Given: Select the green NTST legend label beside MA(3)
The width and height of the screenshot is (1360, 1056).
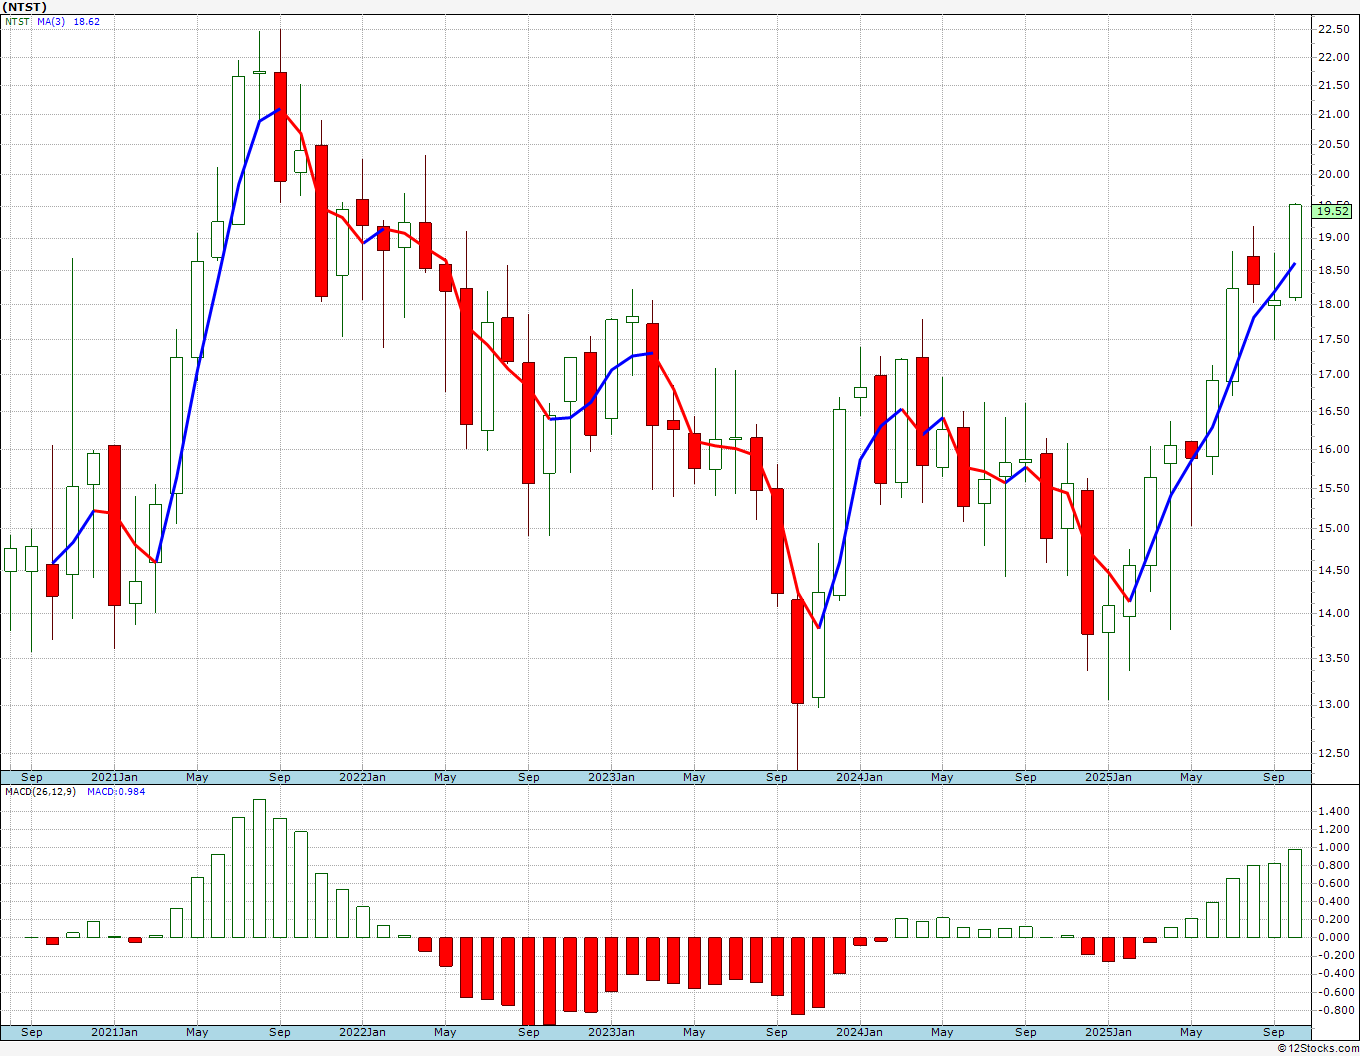Looking at the screenshot, I should click(x=17, y=21).
